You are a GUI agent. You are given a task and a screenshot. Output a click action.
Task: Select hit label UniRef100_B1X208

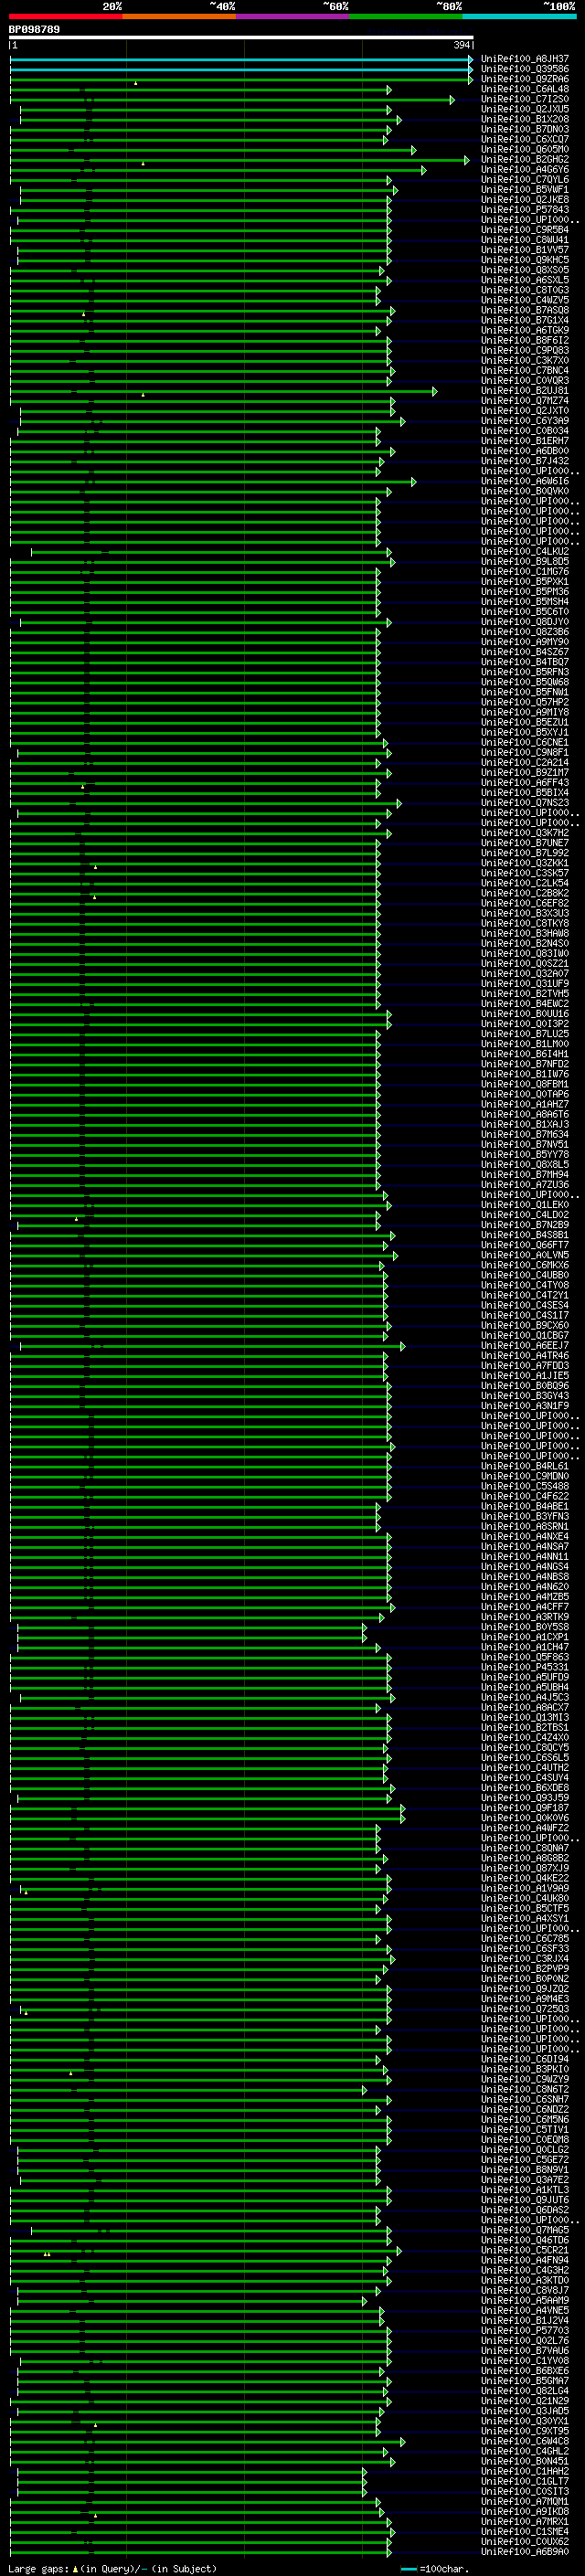[525, 120]
